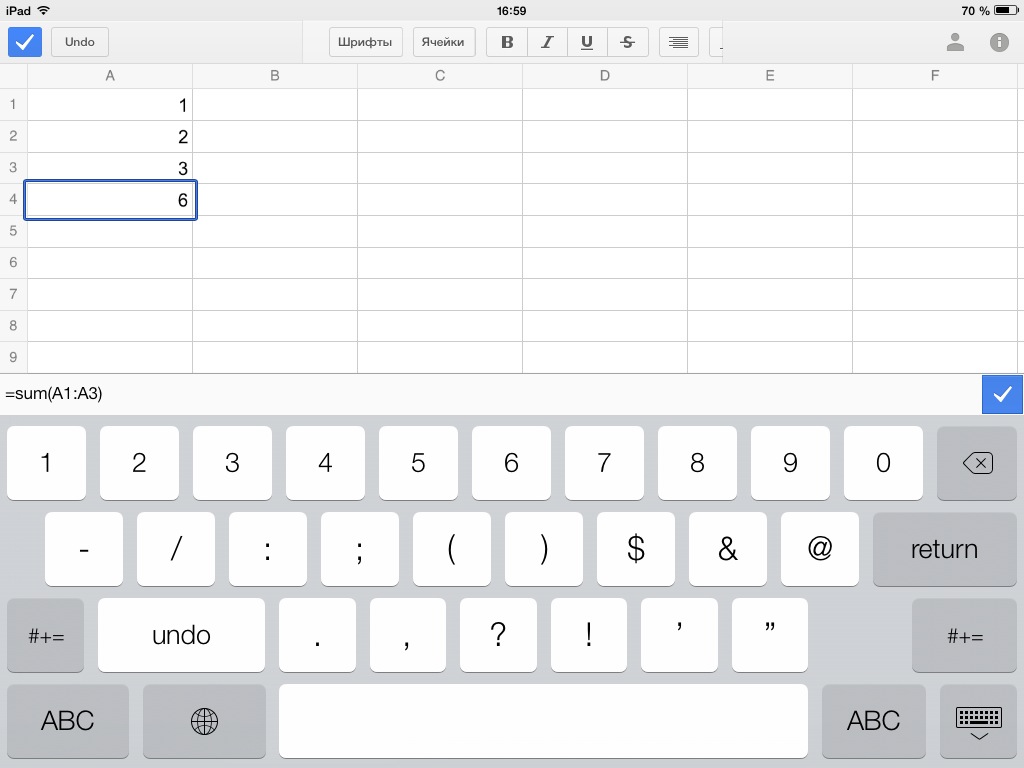
Task: Toggle italic formatting
Action: (547, 42)
